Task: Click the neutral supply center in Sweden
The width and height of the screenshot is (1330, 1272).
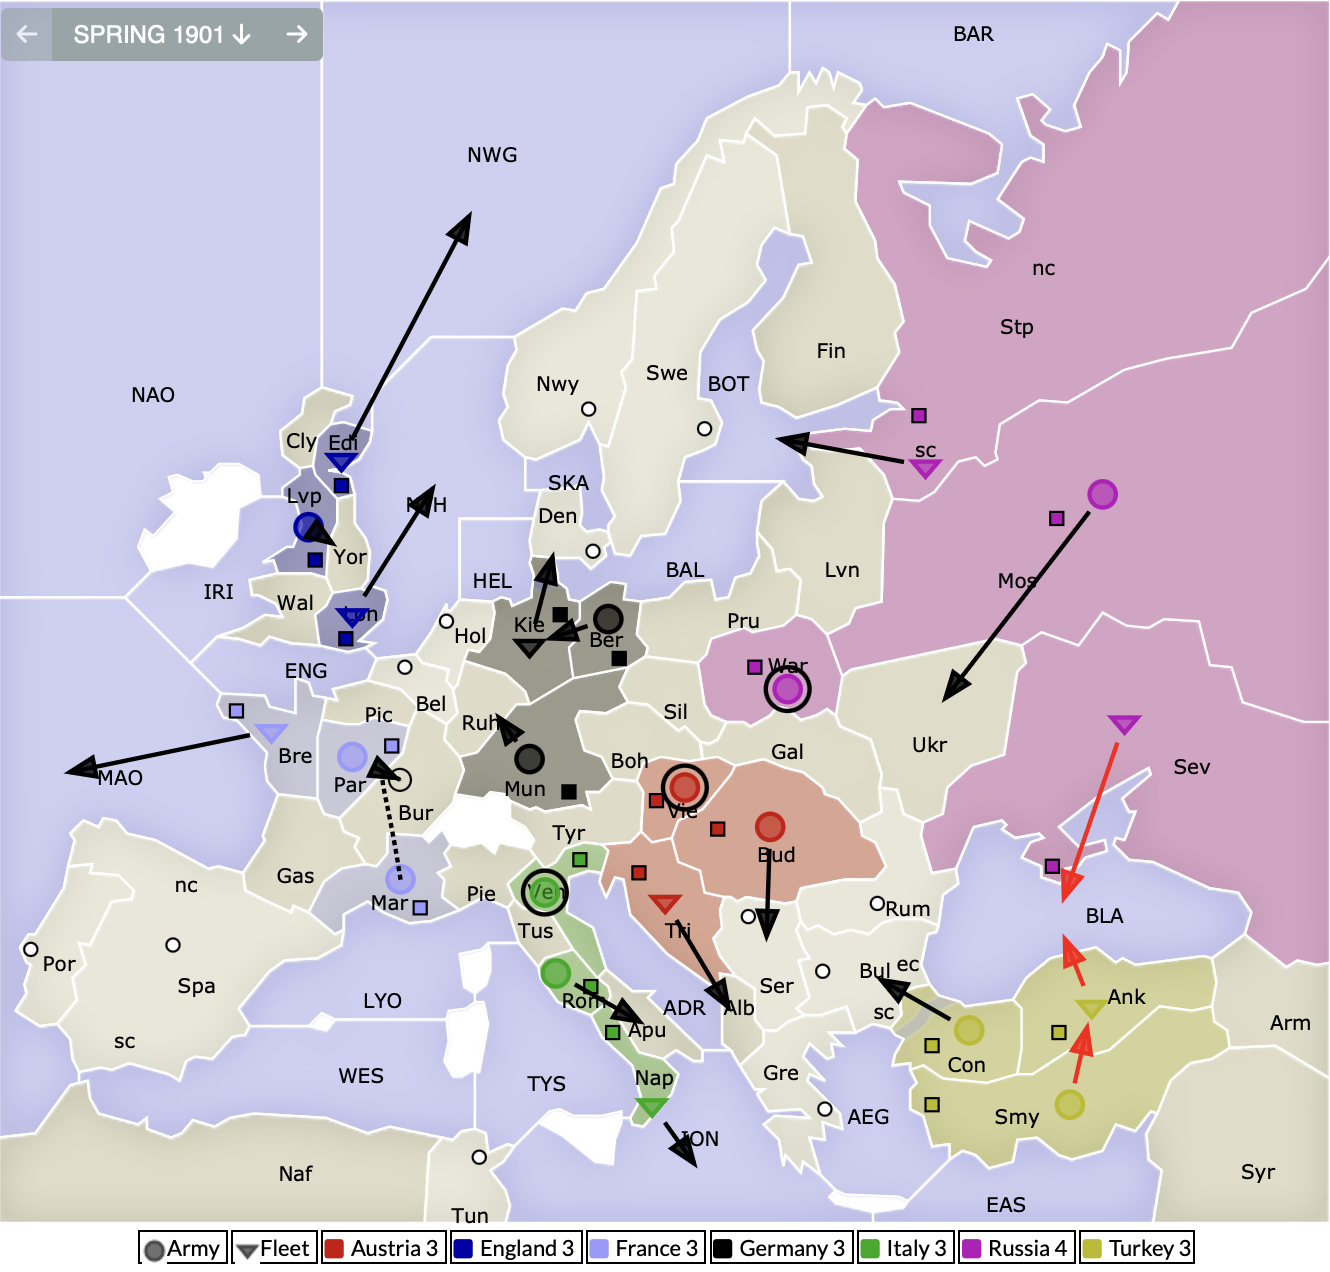Action: click(704, 429)
